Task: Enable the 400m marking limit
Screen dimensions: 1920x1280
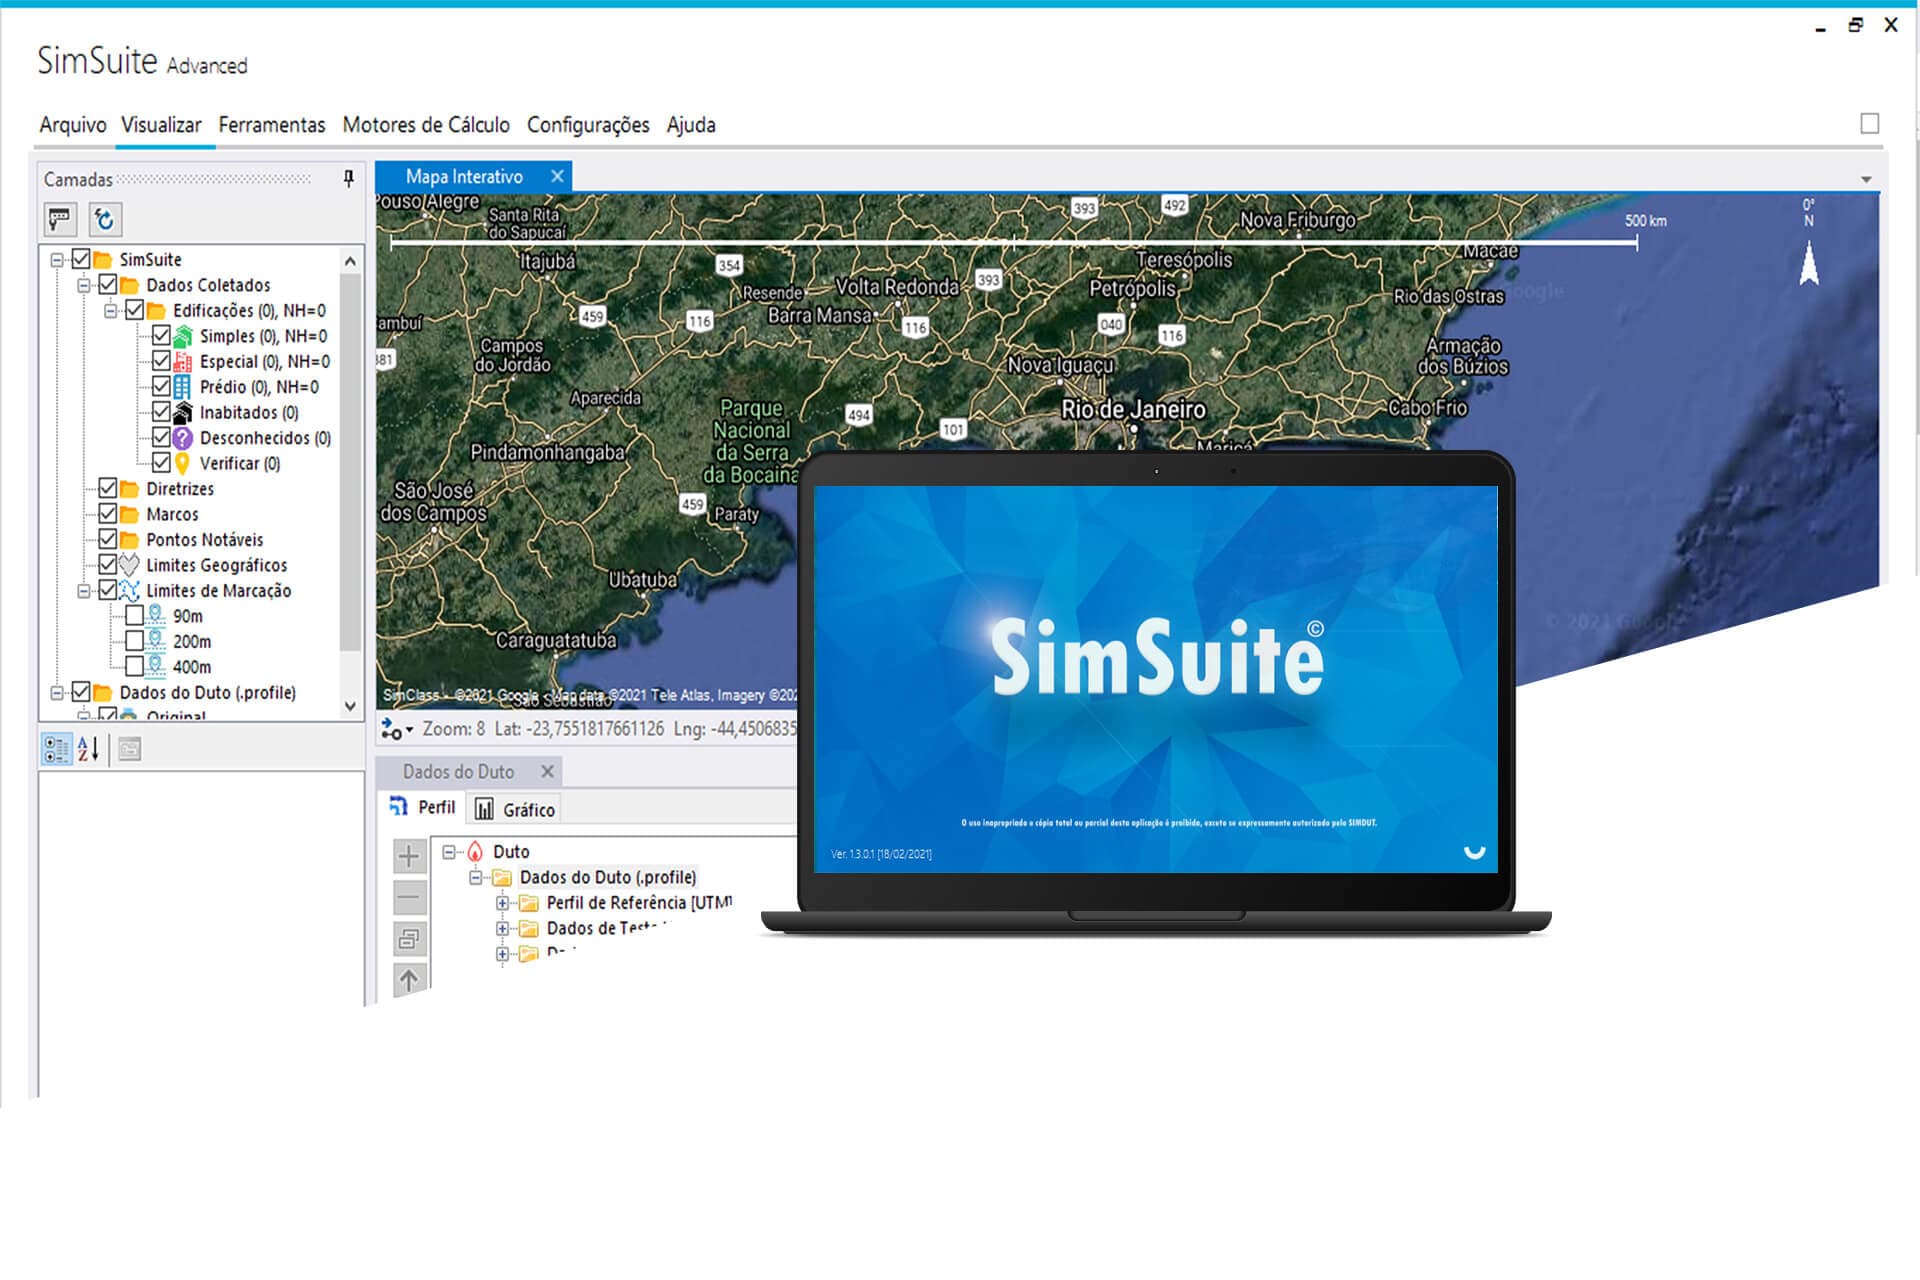Action: pos(134,666)
